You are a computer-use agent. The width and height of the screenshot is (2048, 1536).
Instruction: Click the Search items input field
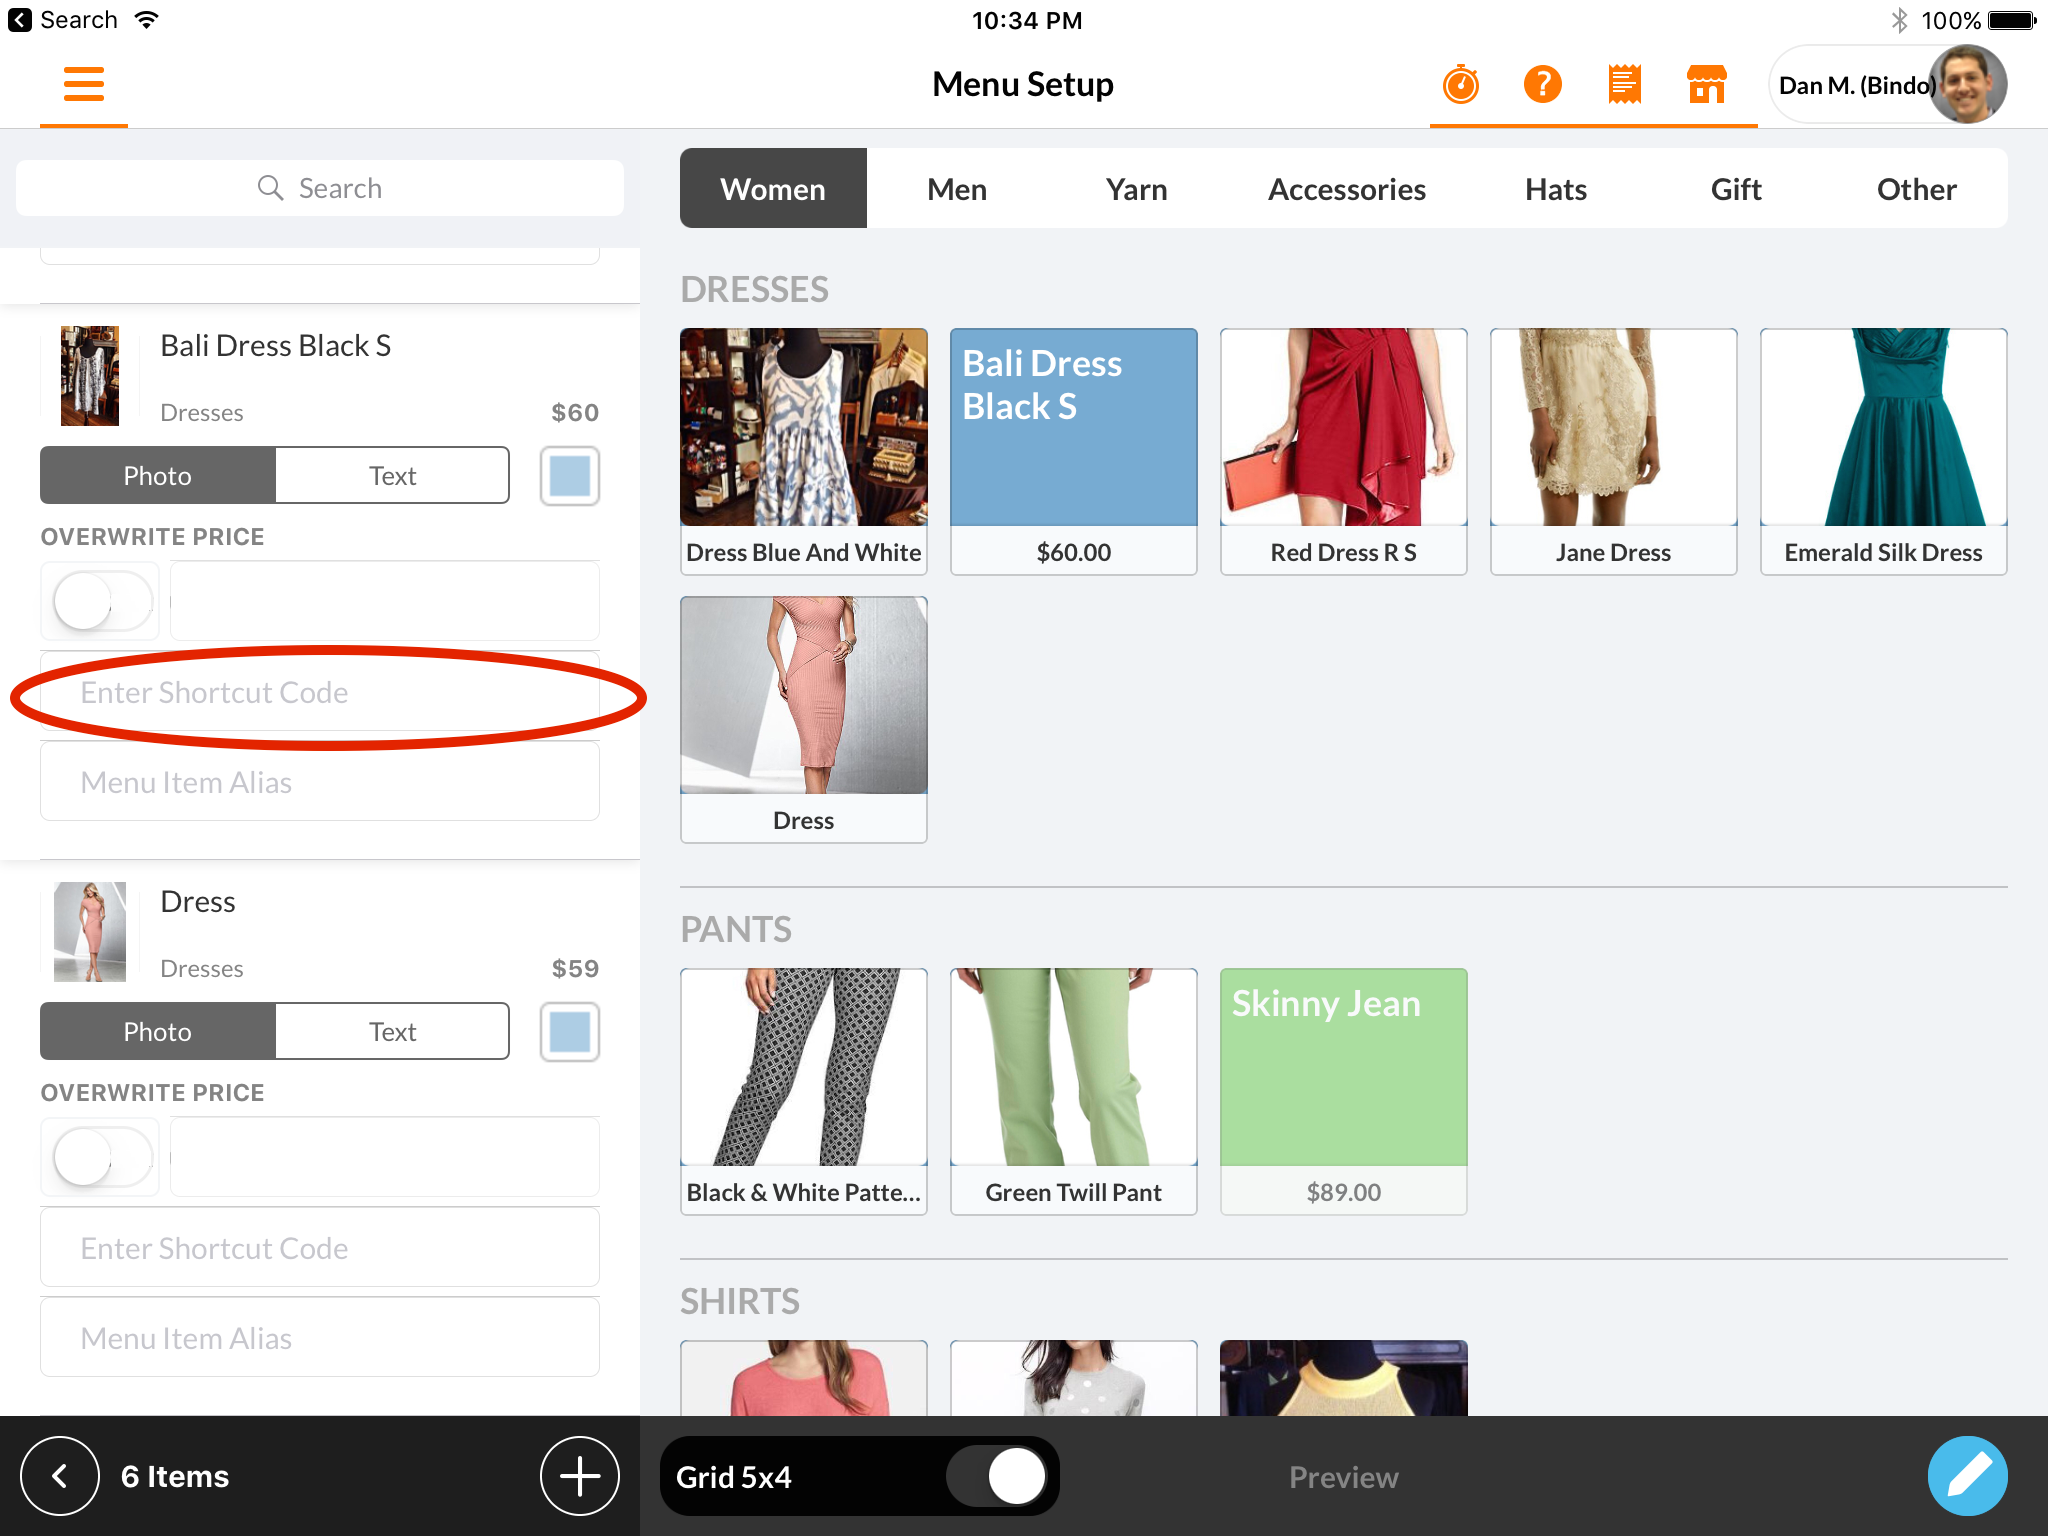[320, 188]
